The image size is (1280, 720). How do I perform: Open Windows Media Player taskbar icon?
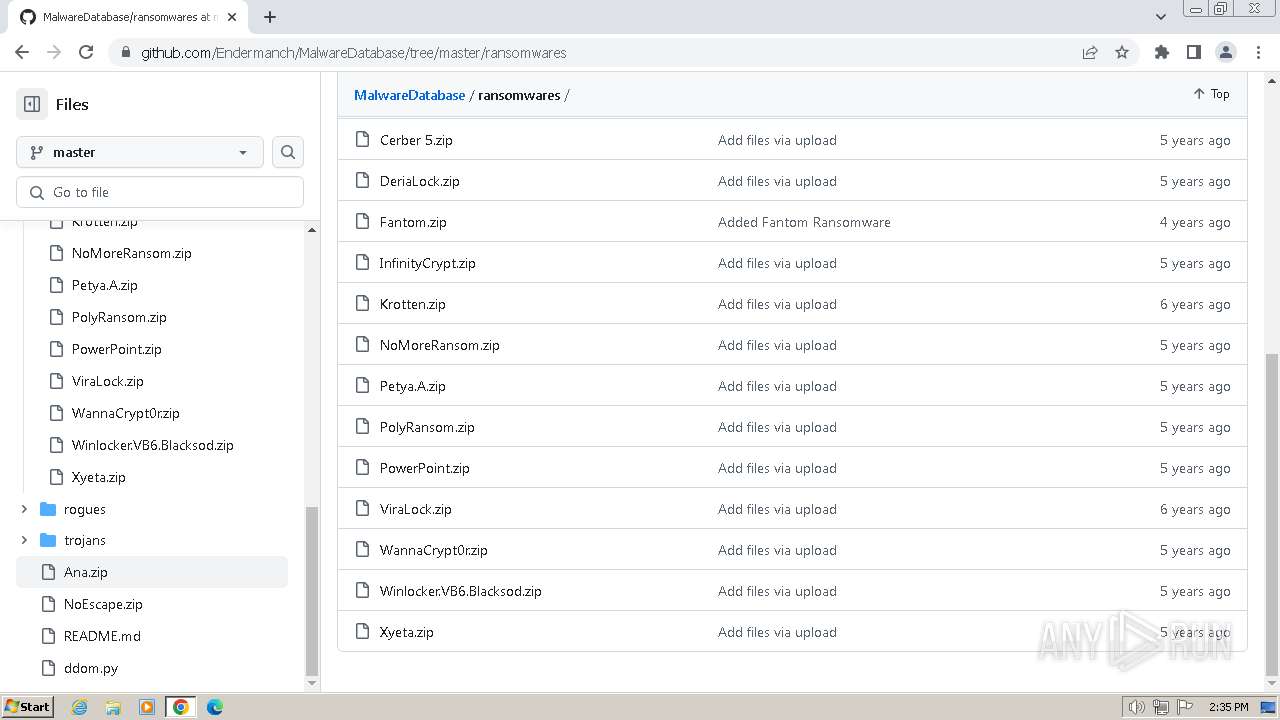pos(147,707)
